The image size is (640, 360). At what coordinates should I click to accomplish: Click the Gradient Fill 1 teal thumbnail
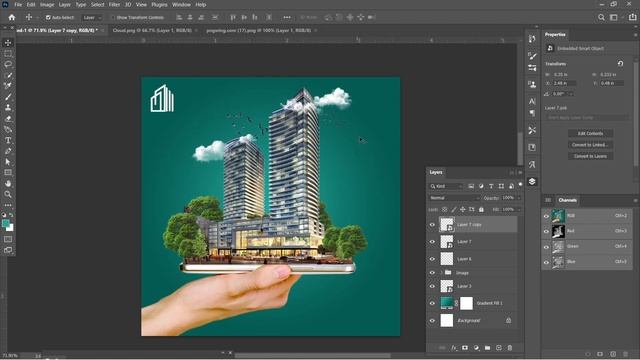pos(447,303)
